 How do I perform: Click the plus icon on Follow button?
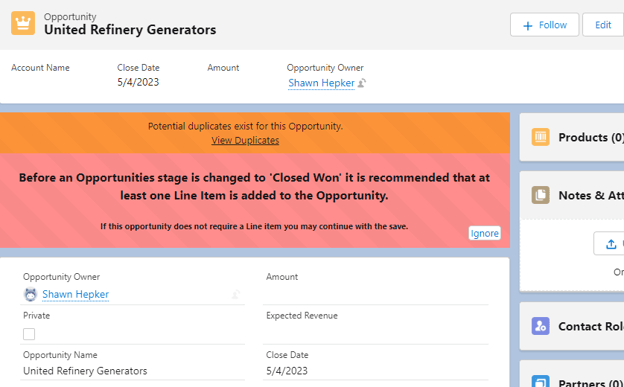(x=528, y=25)
